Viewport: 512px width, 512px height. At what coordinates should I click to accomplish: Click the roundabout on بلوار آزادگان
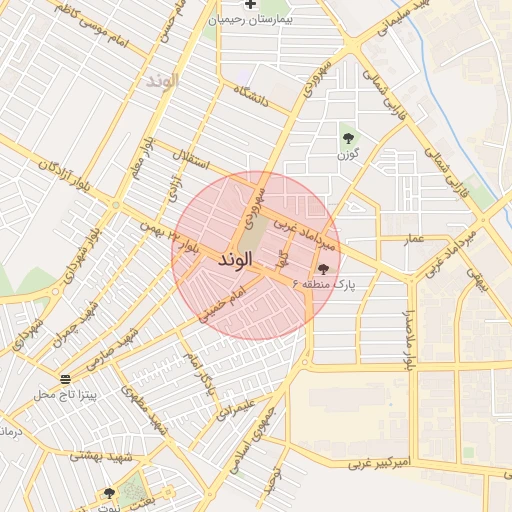pyautogui.click(x=116, y=205)
